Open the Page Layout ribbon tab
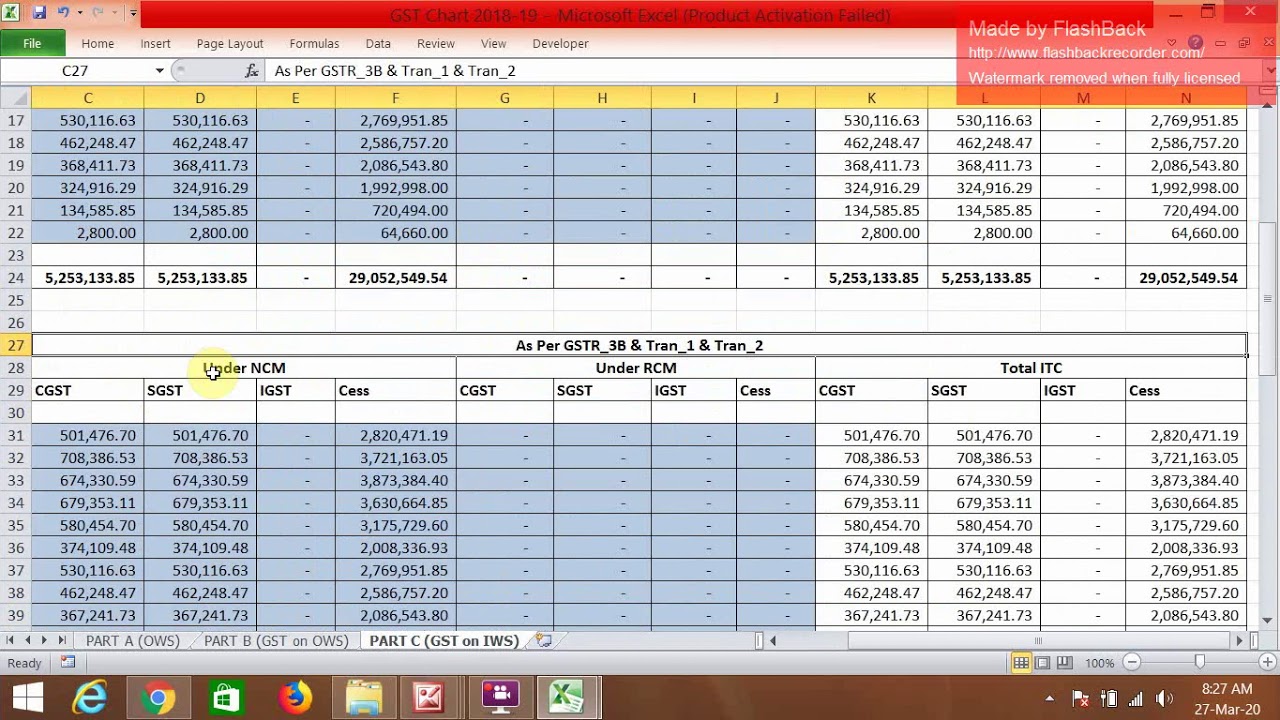 pyautogui.click(x=230, y=43)
